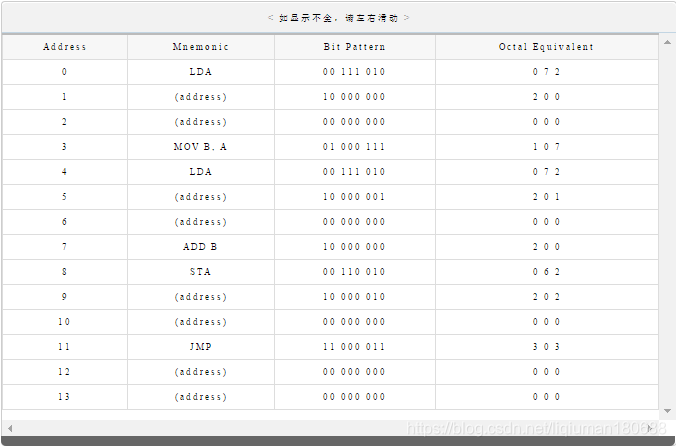
Task: Select the Address column header
Action: coord(65,47)
